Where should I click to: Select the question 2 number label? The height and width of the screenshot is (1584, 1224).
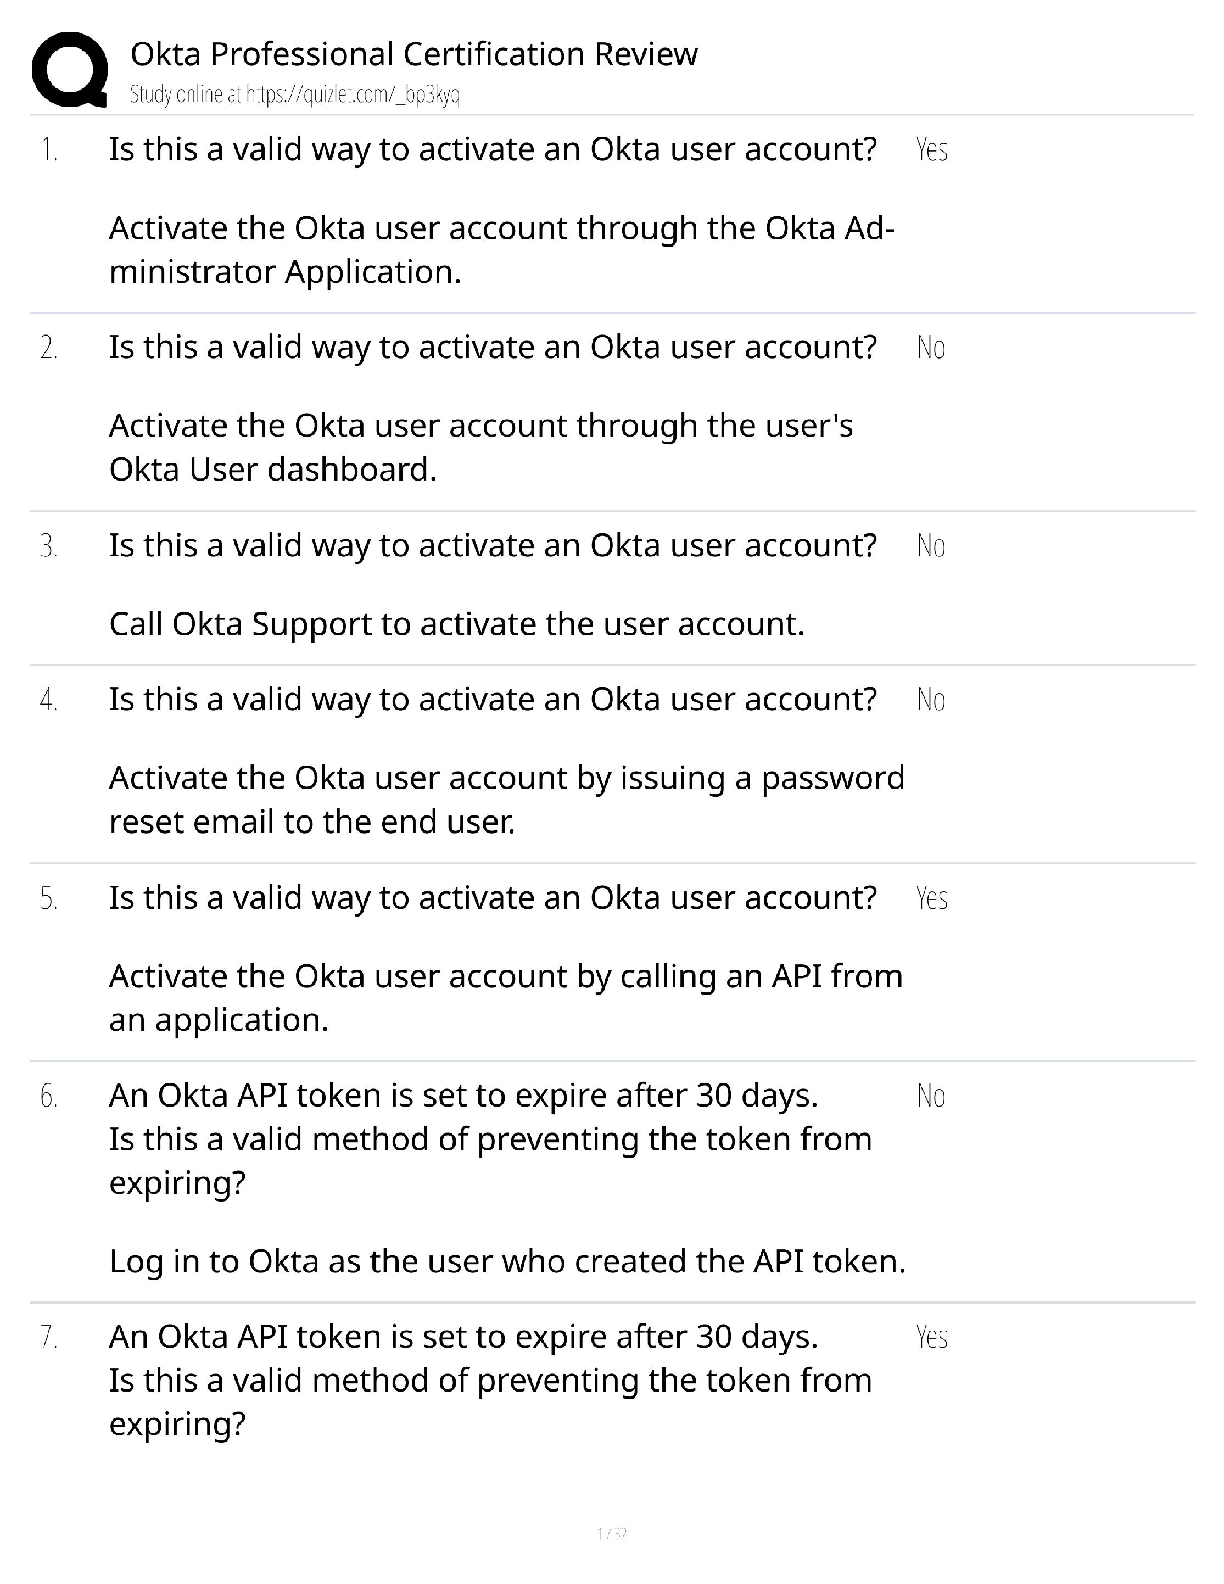click(x=49, y=348)
